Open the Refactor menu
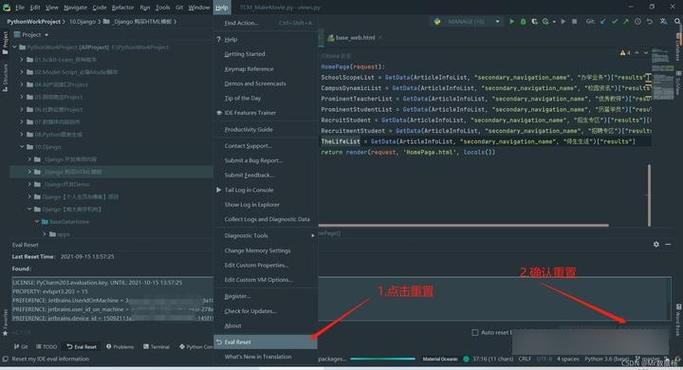This screenshot has height=370, width=683. pos(123,7)
